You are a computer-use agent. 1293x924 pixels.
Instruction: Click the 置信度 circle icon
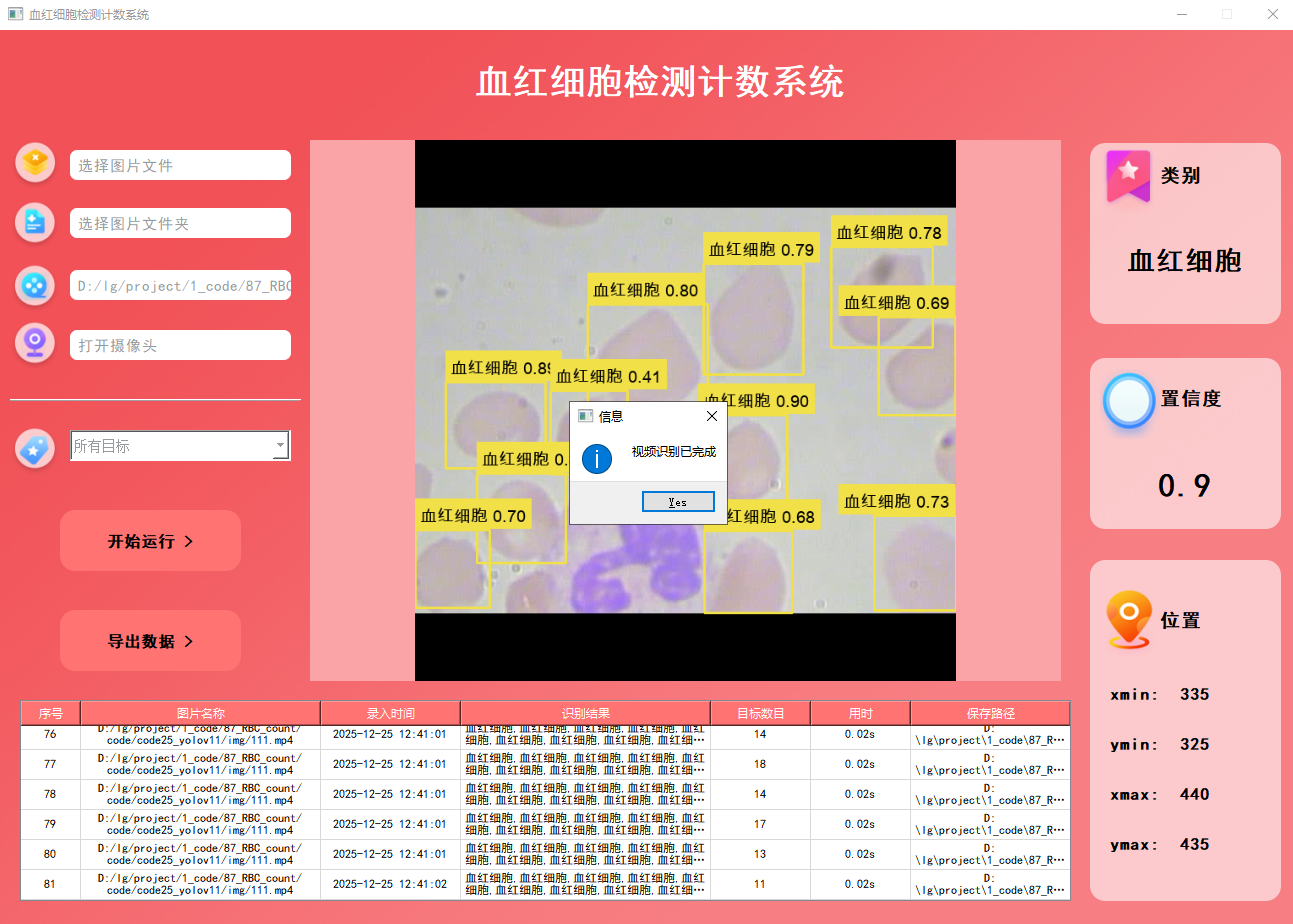(x=1129, y=400)
